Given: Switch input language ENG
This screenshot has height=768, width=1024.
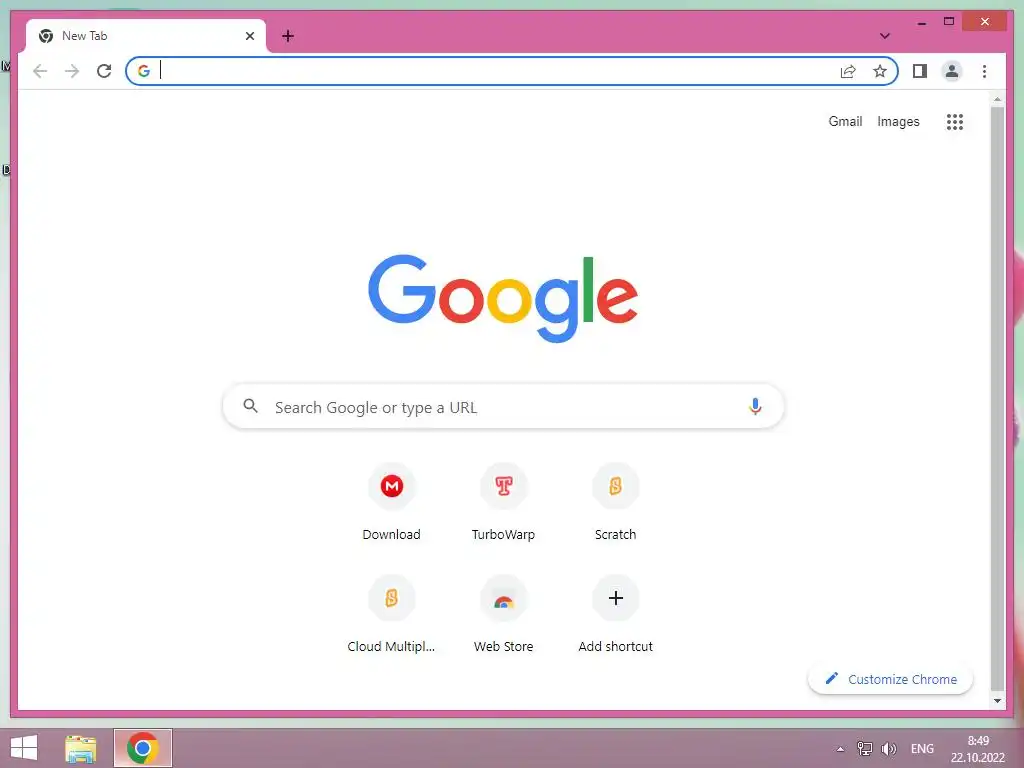Looking at the screenshot, I should coord(922,749).
